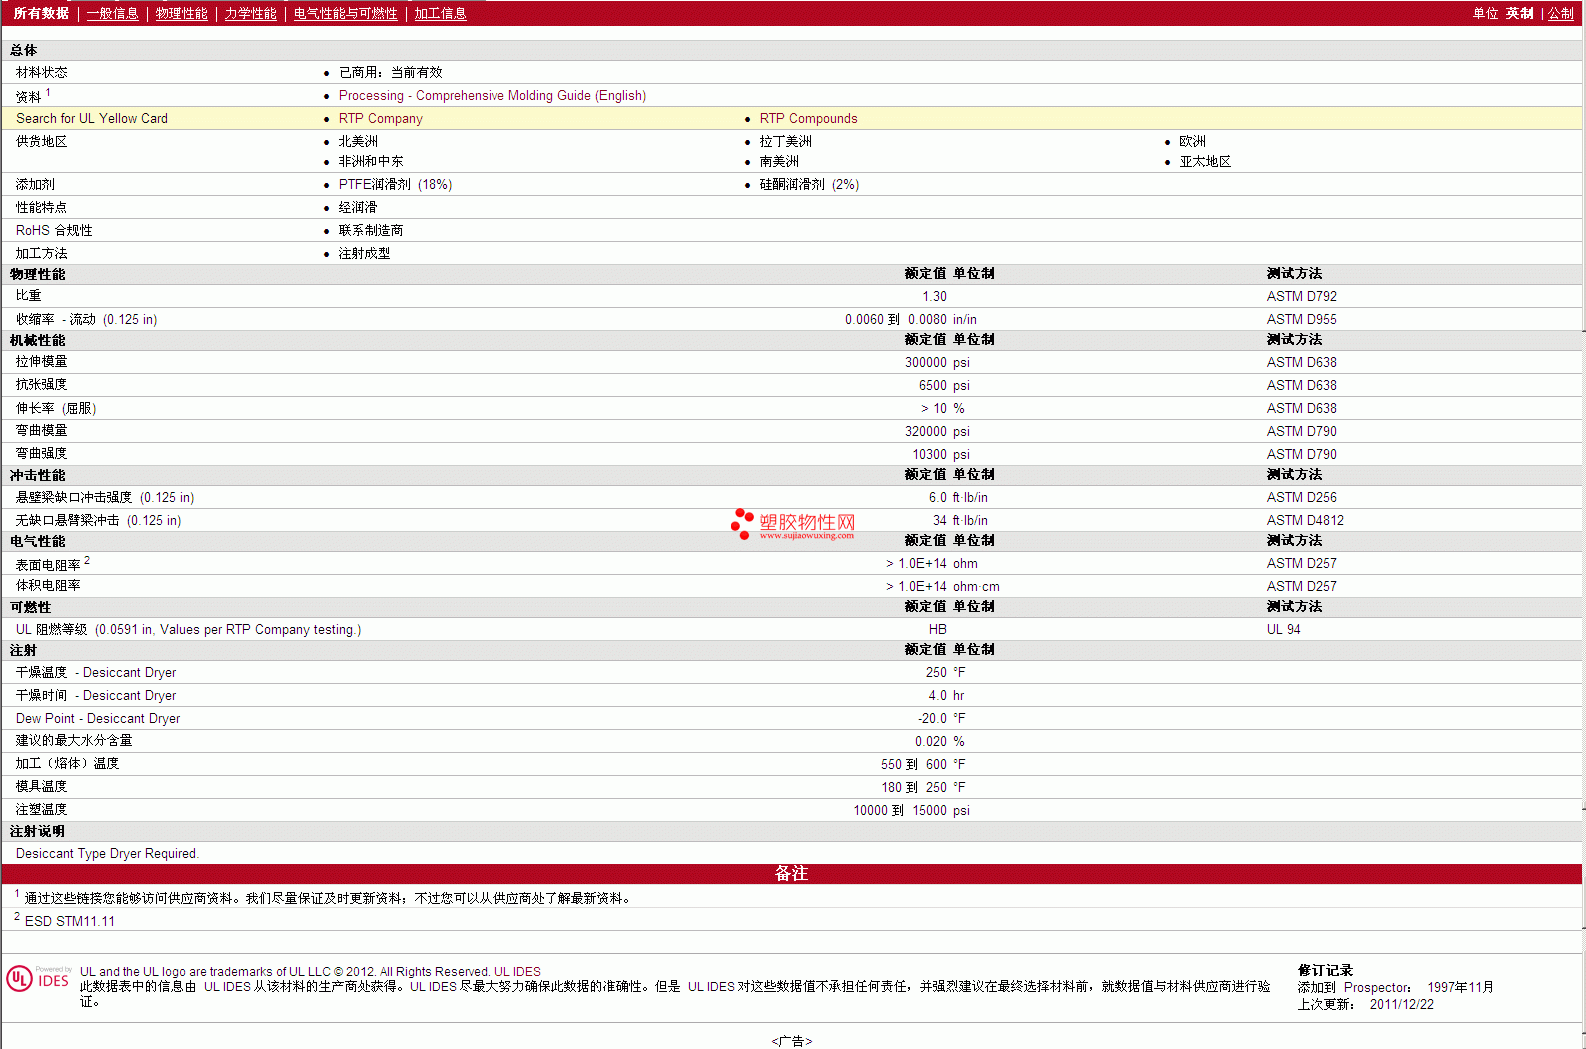Click the 模具温度 row label
Image resolution: width=1586 pixels, height=1049 pixels.
coord(41,787)
